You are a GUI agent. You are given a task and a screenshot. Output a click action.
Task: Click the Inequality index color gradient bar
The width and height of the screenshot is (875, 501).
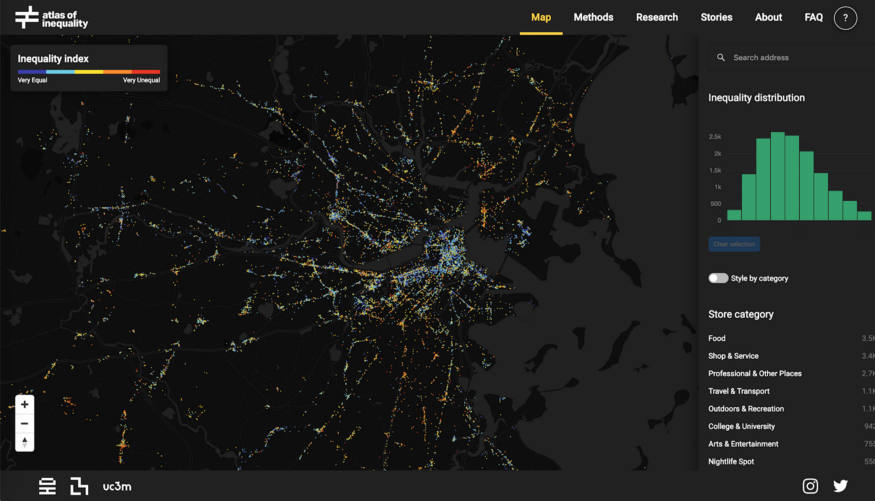pos(88,72)
